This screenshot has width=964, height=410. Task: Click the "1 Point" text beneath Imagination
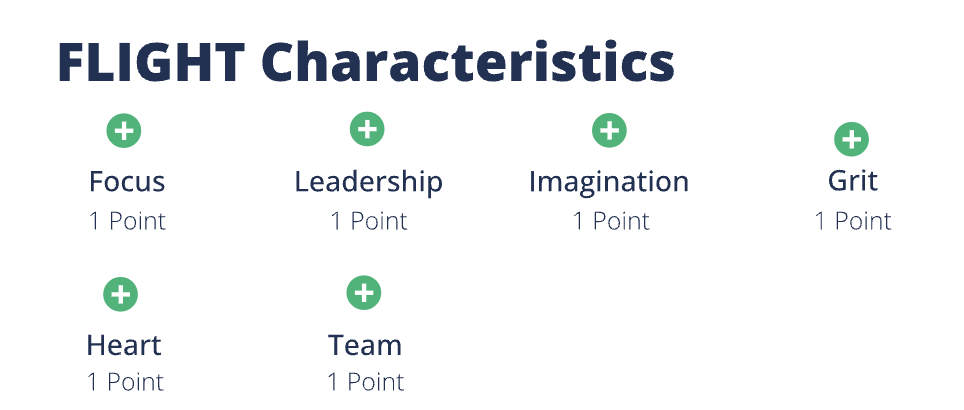coord(610,221)
